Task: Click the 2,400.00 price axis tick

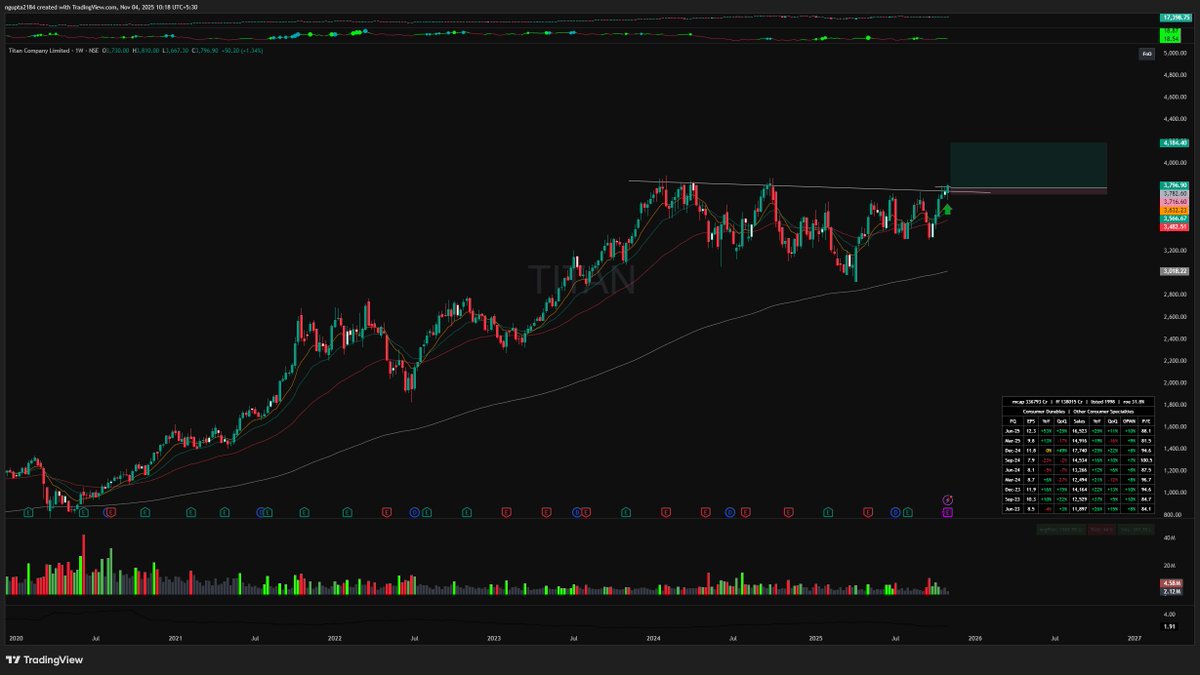Action: point(1174,338)
